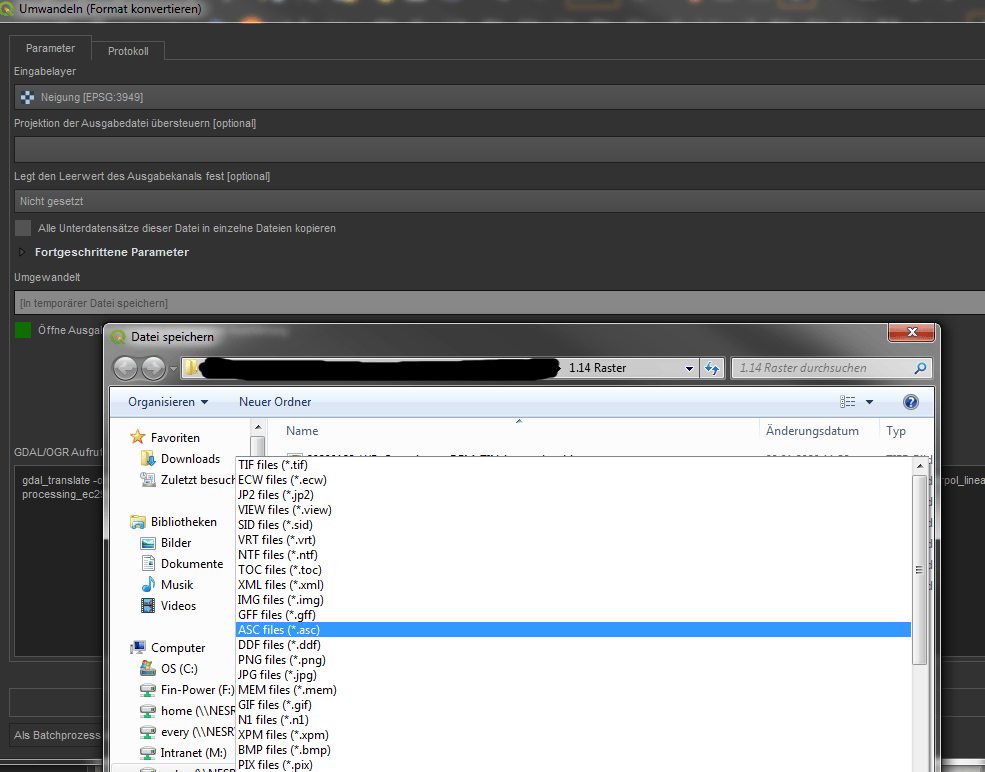Open Zuletzt besucht in navigation pane
Screen dimensions: 985x772
pos(187,480)
